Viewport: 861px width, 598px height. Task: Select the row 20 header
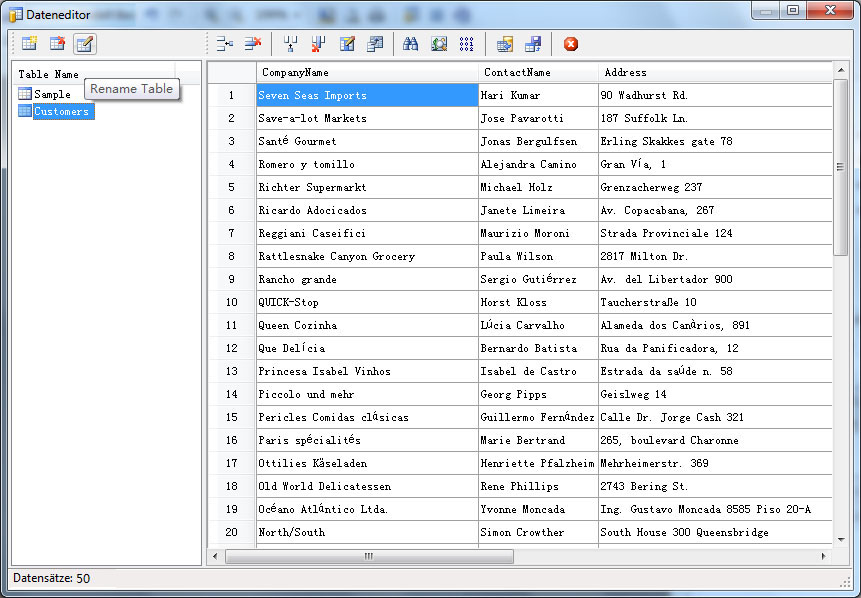[232, 532]
